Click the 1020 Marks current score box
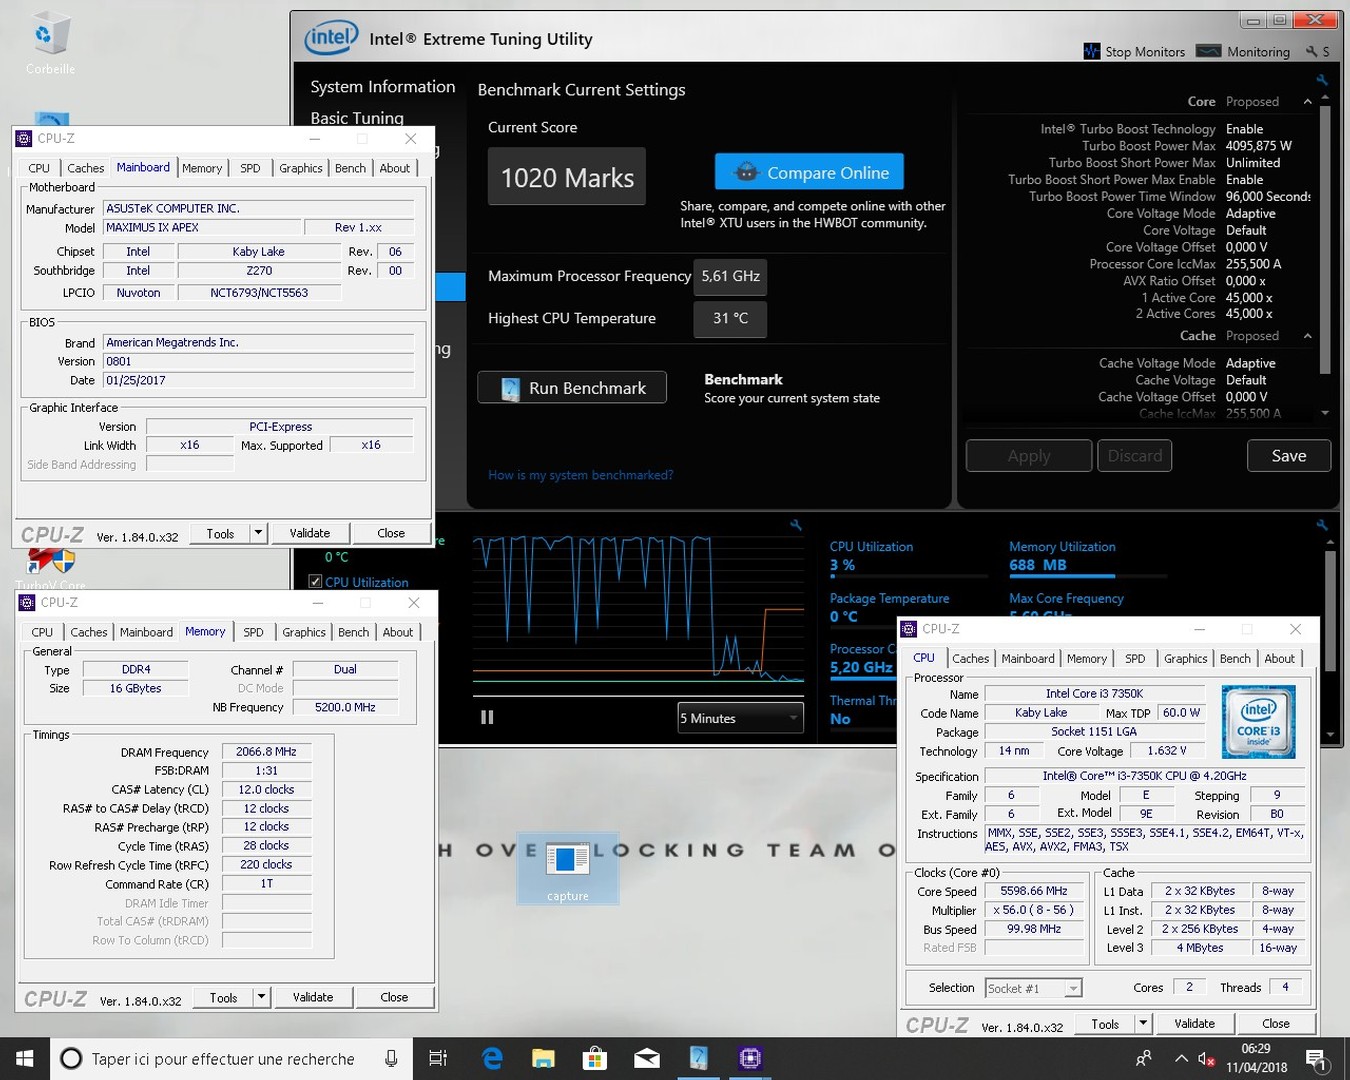 pyautogui.click(x=567, y=177)
